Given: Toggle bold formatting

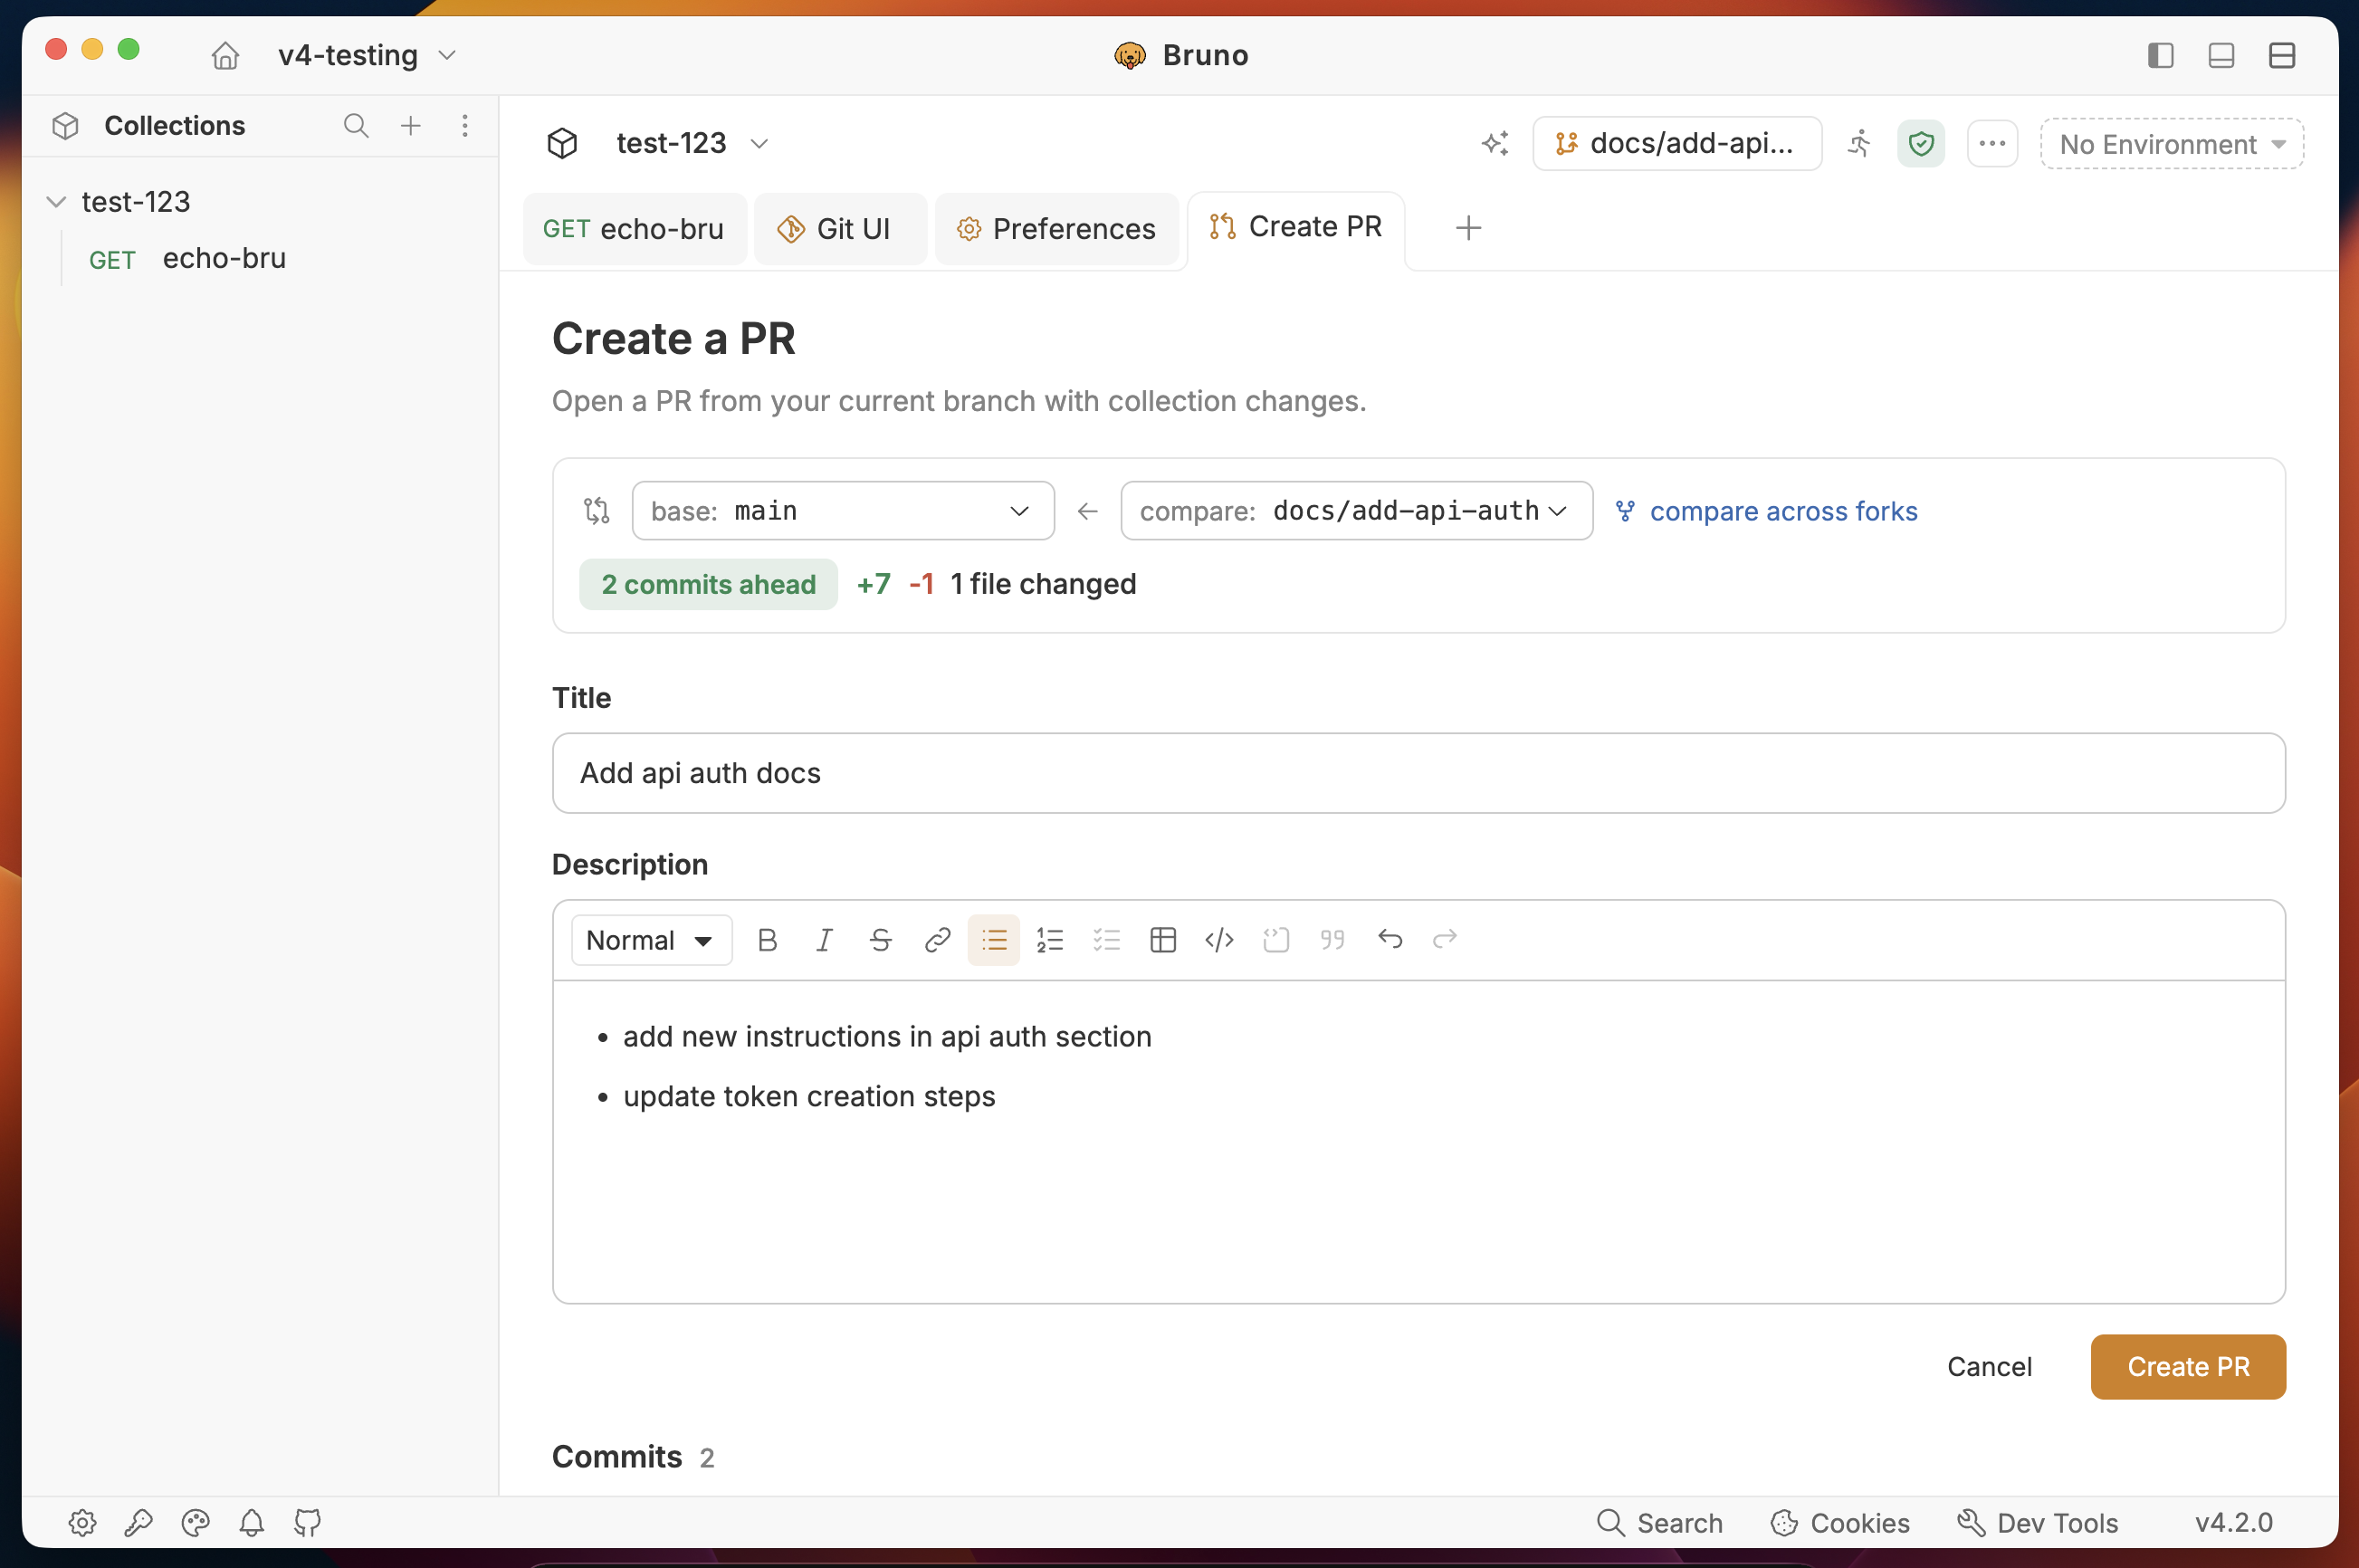Looking at the screenshot, I should [767, 940].
